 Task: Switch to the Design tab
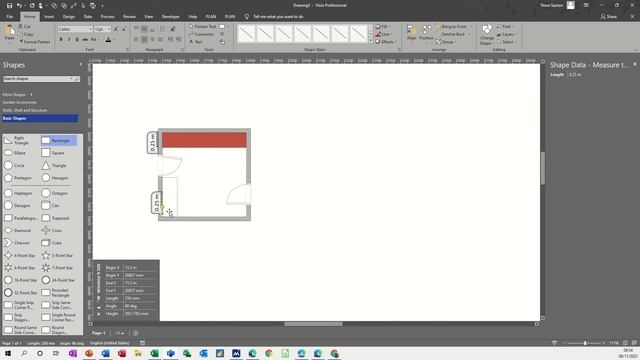coord(69,17)
